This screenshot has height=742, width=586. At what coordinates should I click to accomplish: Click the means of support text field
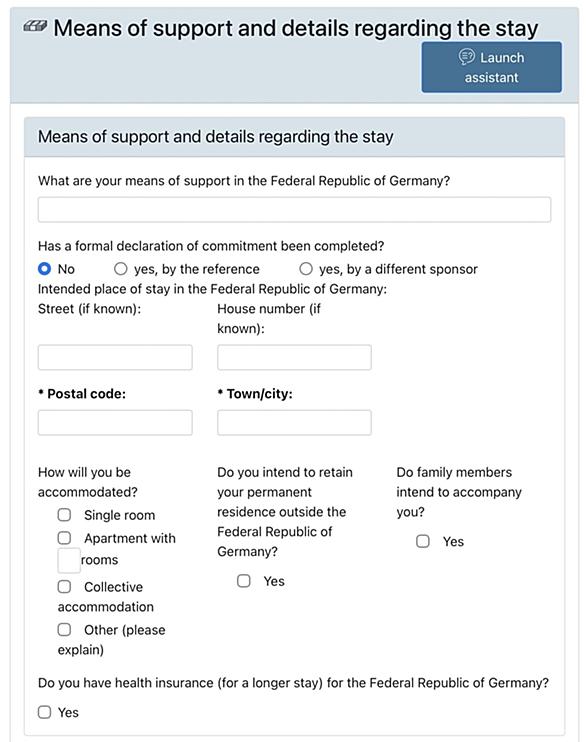tap(294, 210)
